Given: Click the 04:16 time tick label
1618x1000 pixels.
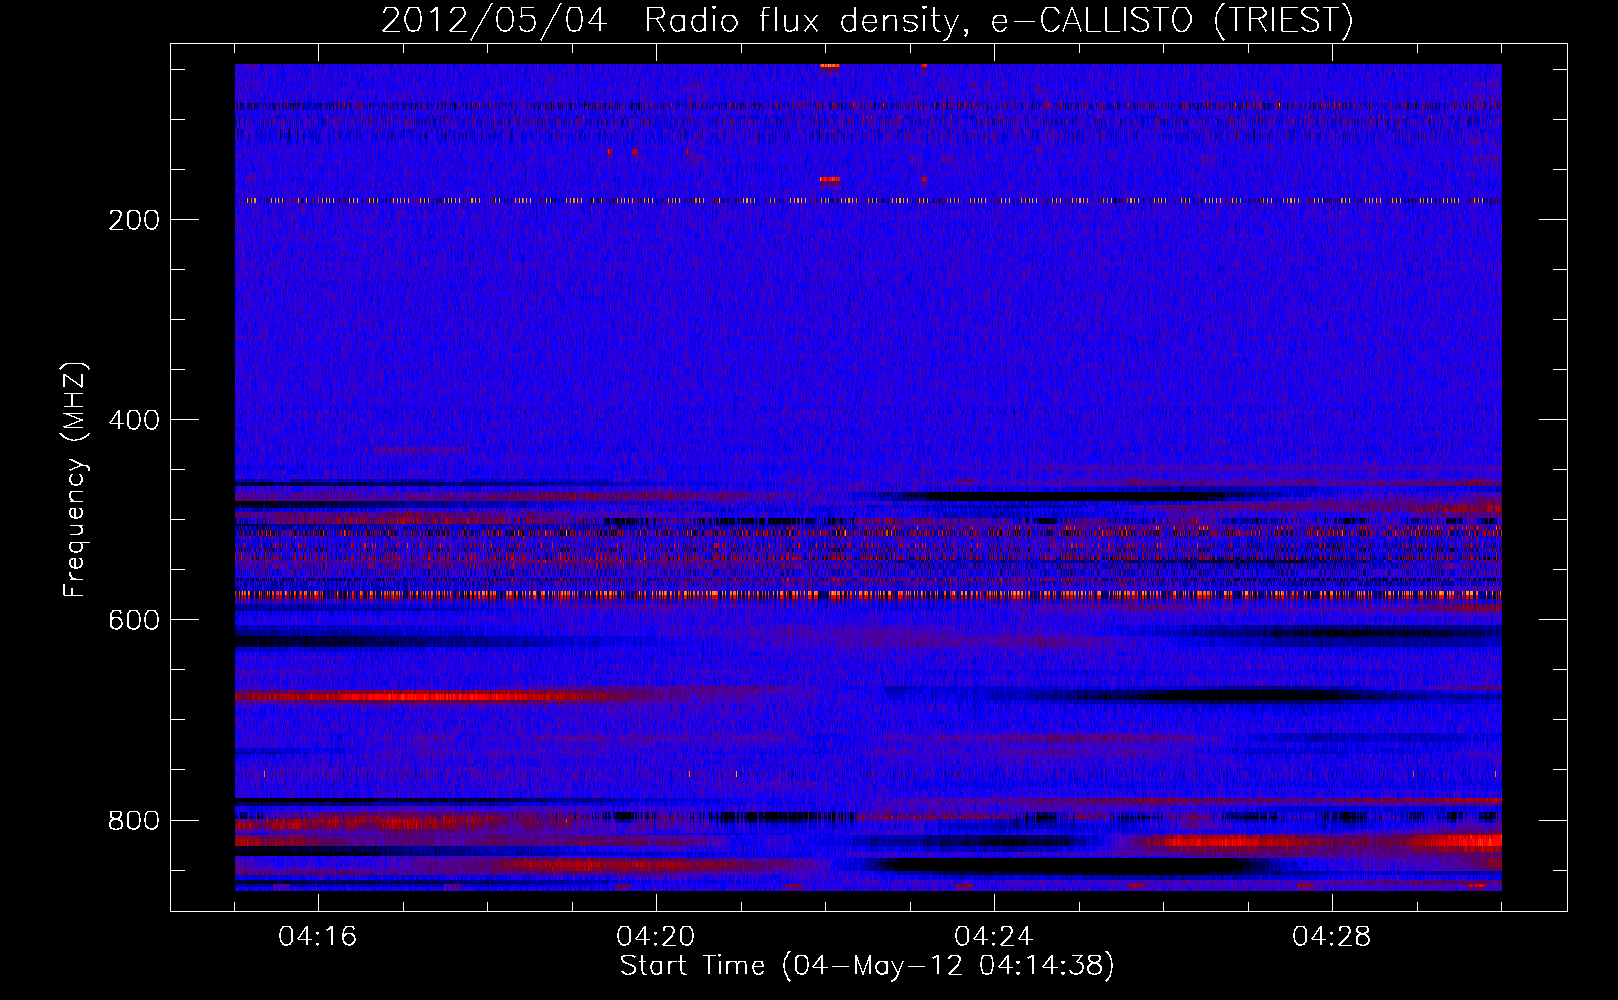Looking at the screenshot, I should (x=318, y=937).
